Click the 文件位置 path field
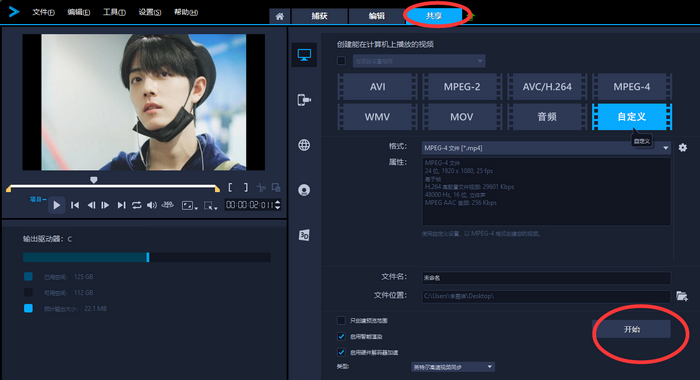Screen dimensions: 700x380 coord(546,296)
